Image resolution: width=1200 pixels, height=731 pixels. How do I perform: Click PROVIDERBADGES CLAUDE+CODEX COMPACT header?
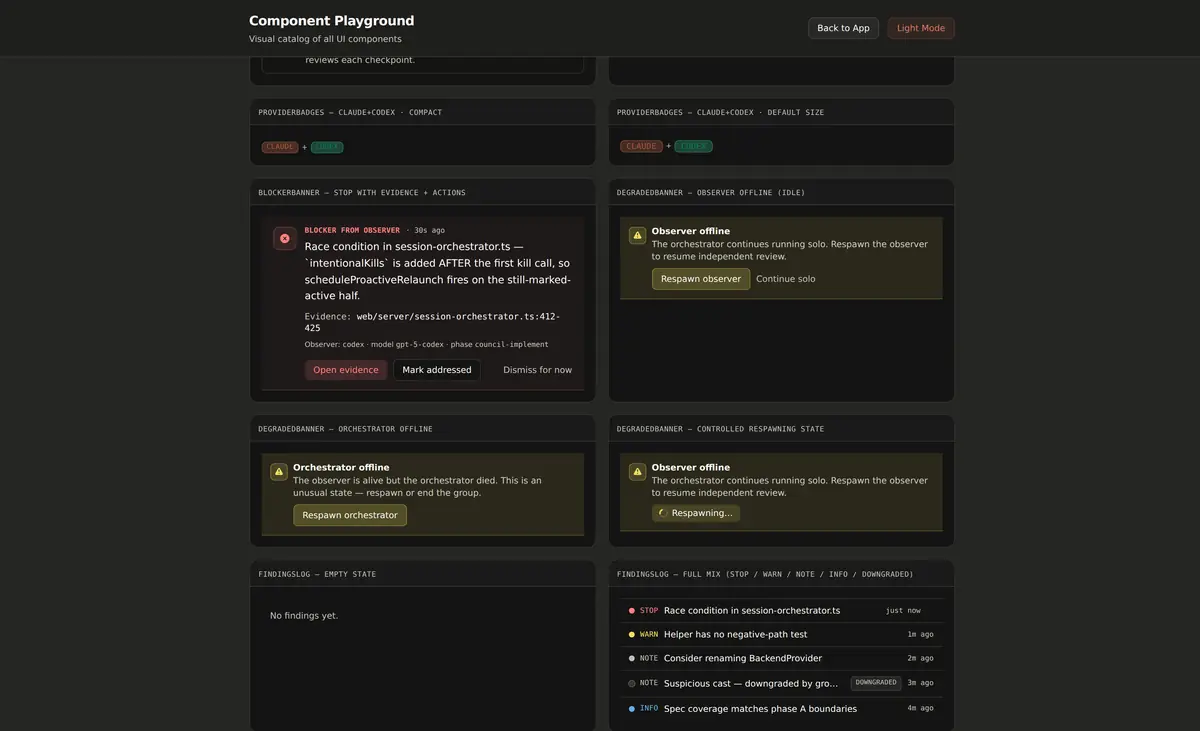pyautogui.click(x=350, y=113)
